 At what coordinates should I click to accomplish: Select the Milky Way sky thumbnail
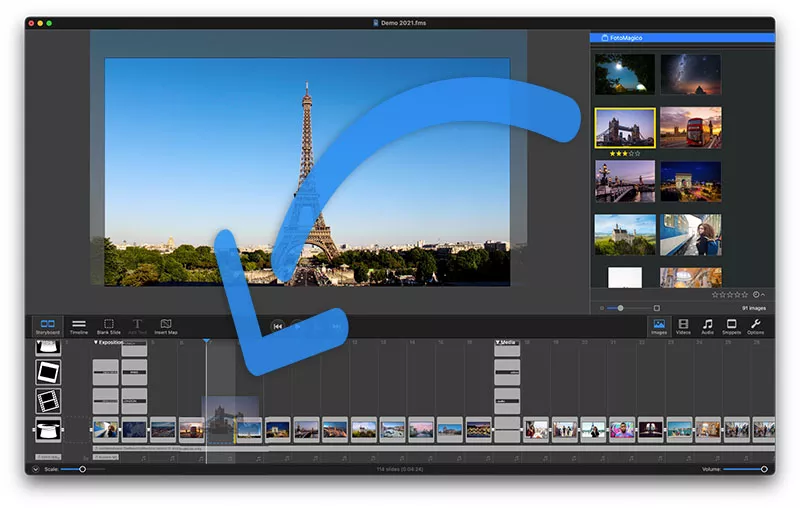point(691,74)
